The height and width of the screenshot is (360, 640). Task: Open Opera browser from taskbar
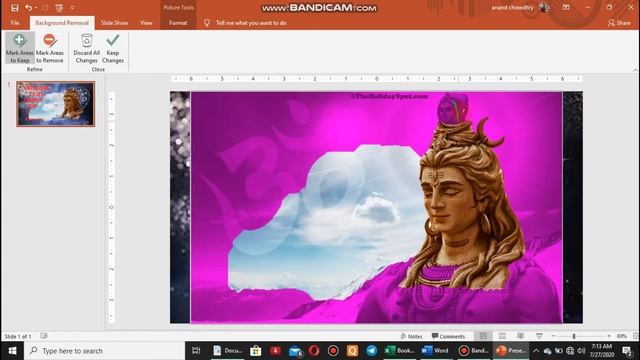coord(314,351)
